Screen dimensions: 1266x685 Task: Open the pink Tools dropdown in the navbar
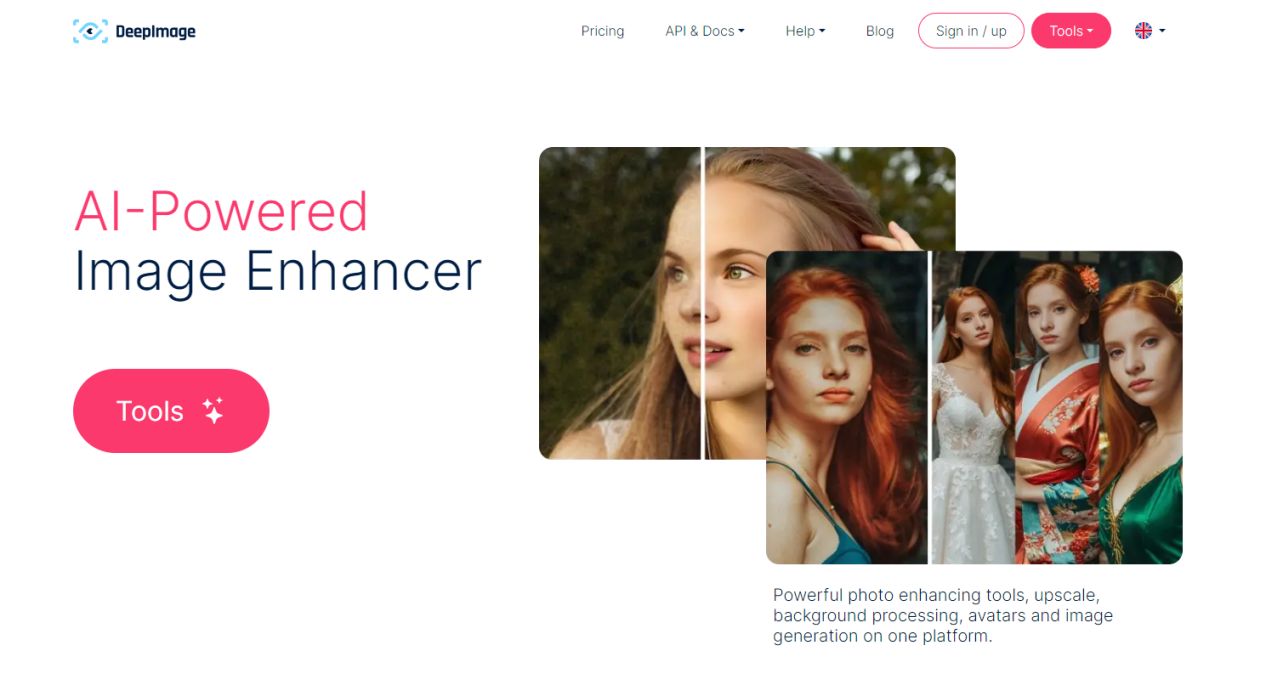tap(1071, 31)
